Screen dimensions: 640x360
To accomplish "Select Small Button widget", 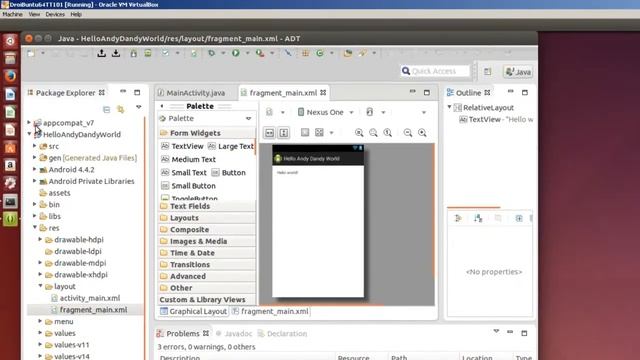I will (x=189, y=186).
